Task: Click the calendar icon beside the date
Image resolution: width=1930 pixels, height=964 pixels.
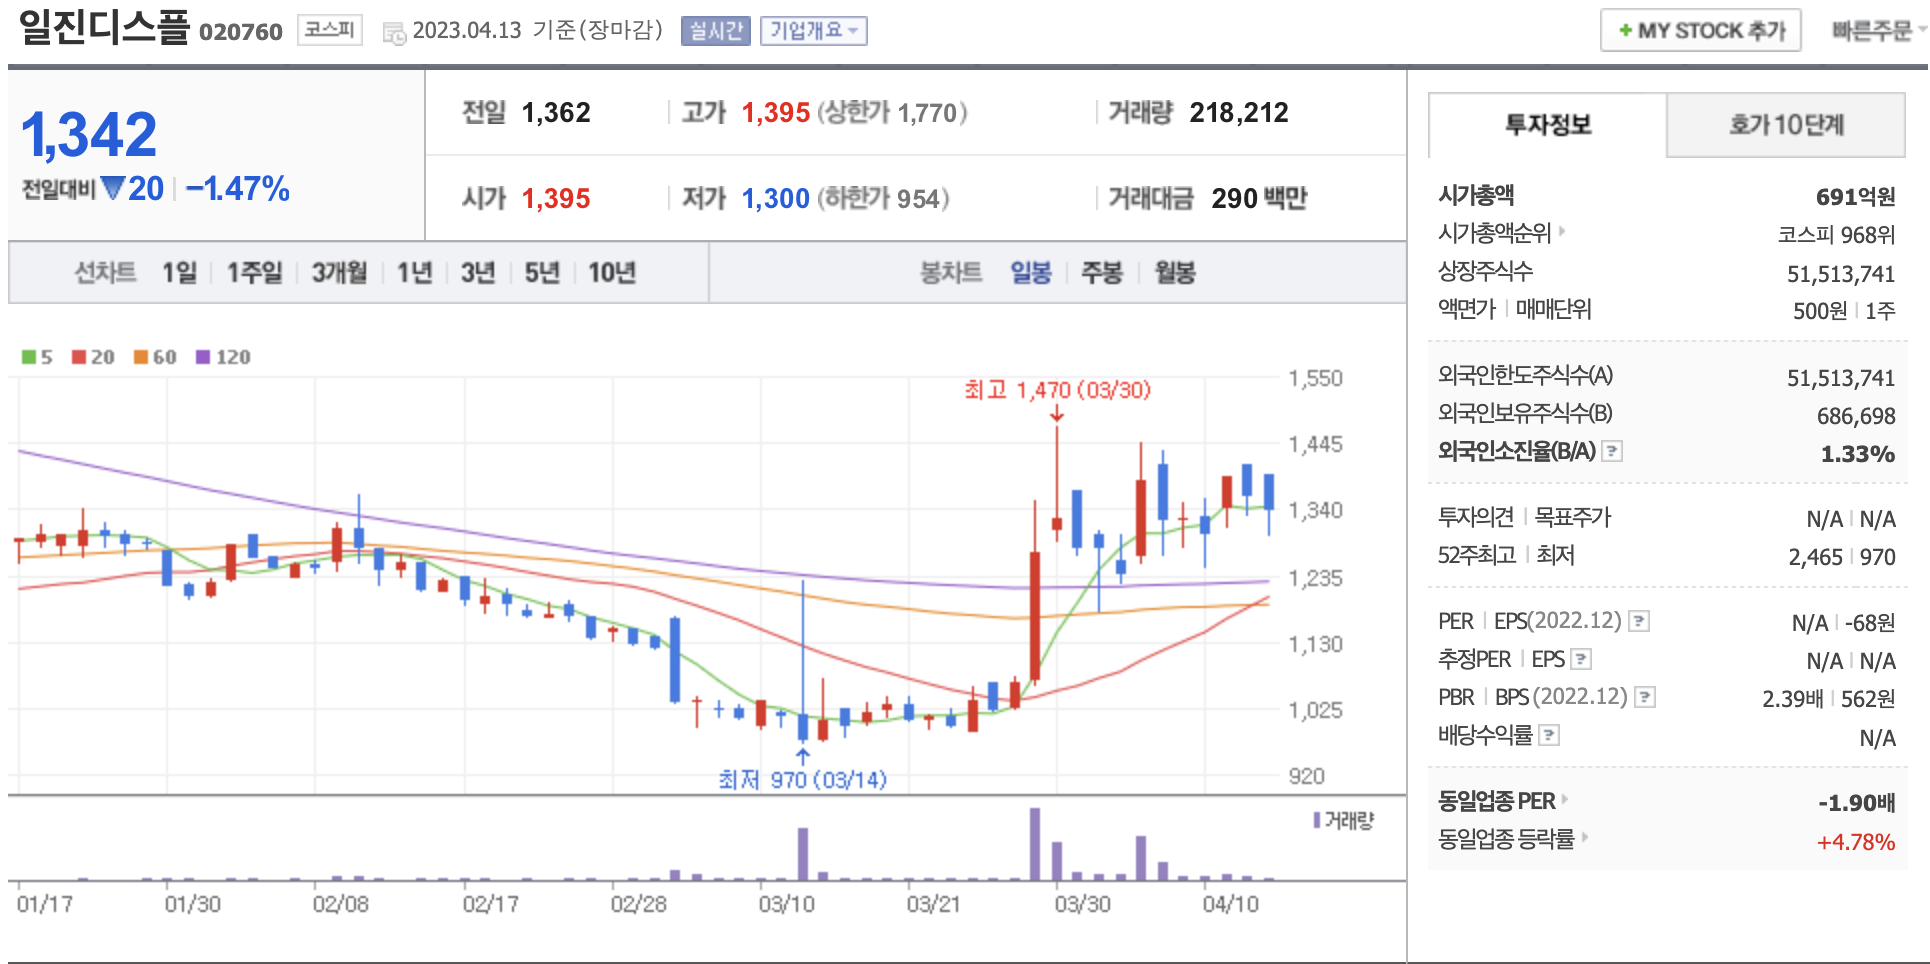Action: click(x=394, y=33)
